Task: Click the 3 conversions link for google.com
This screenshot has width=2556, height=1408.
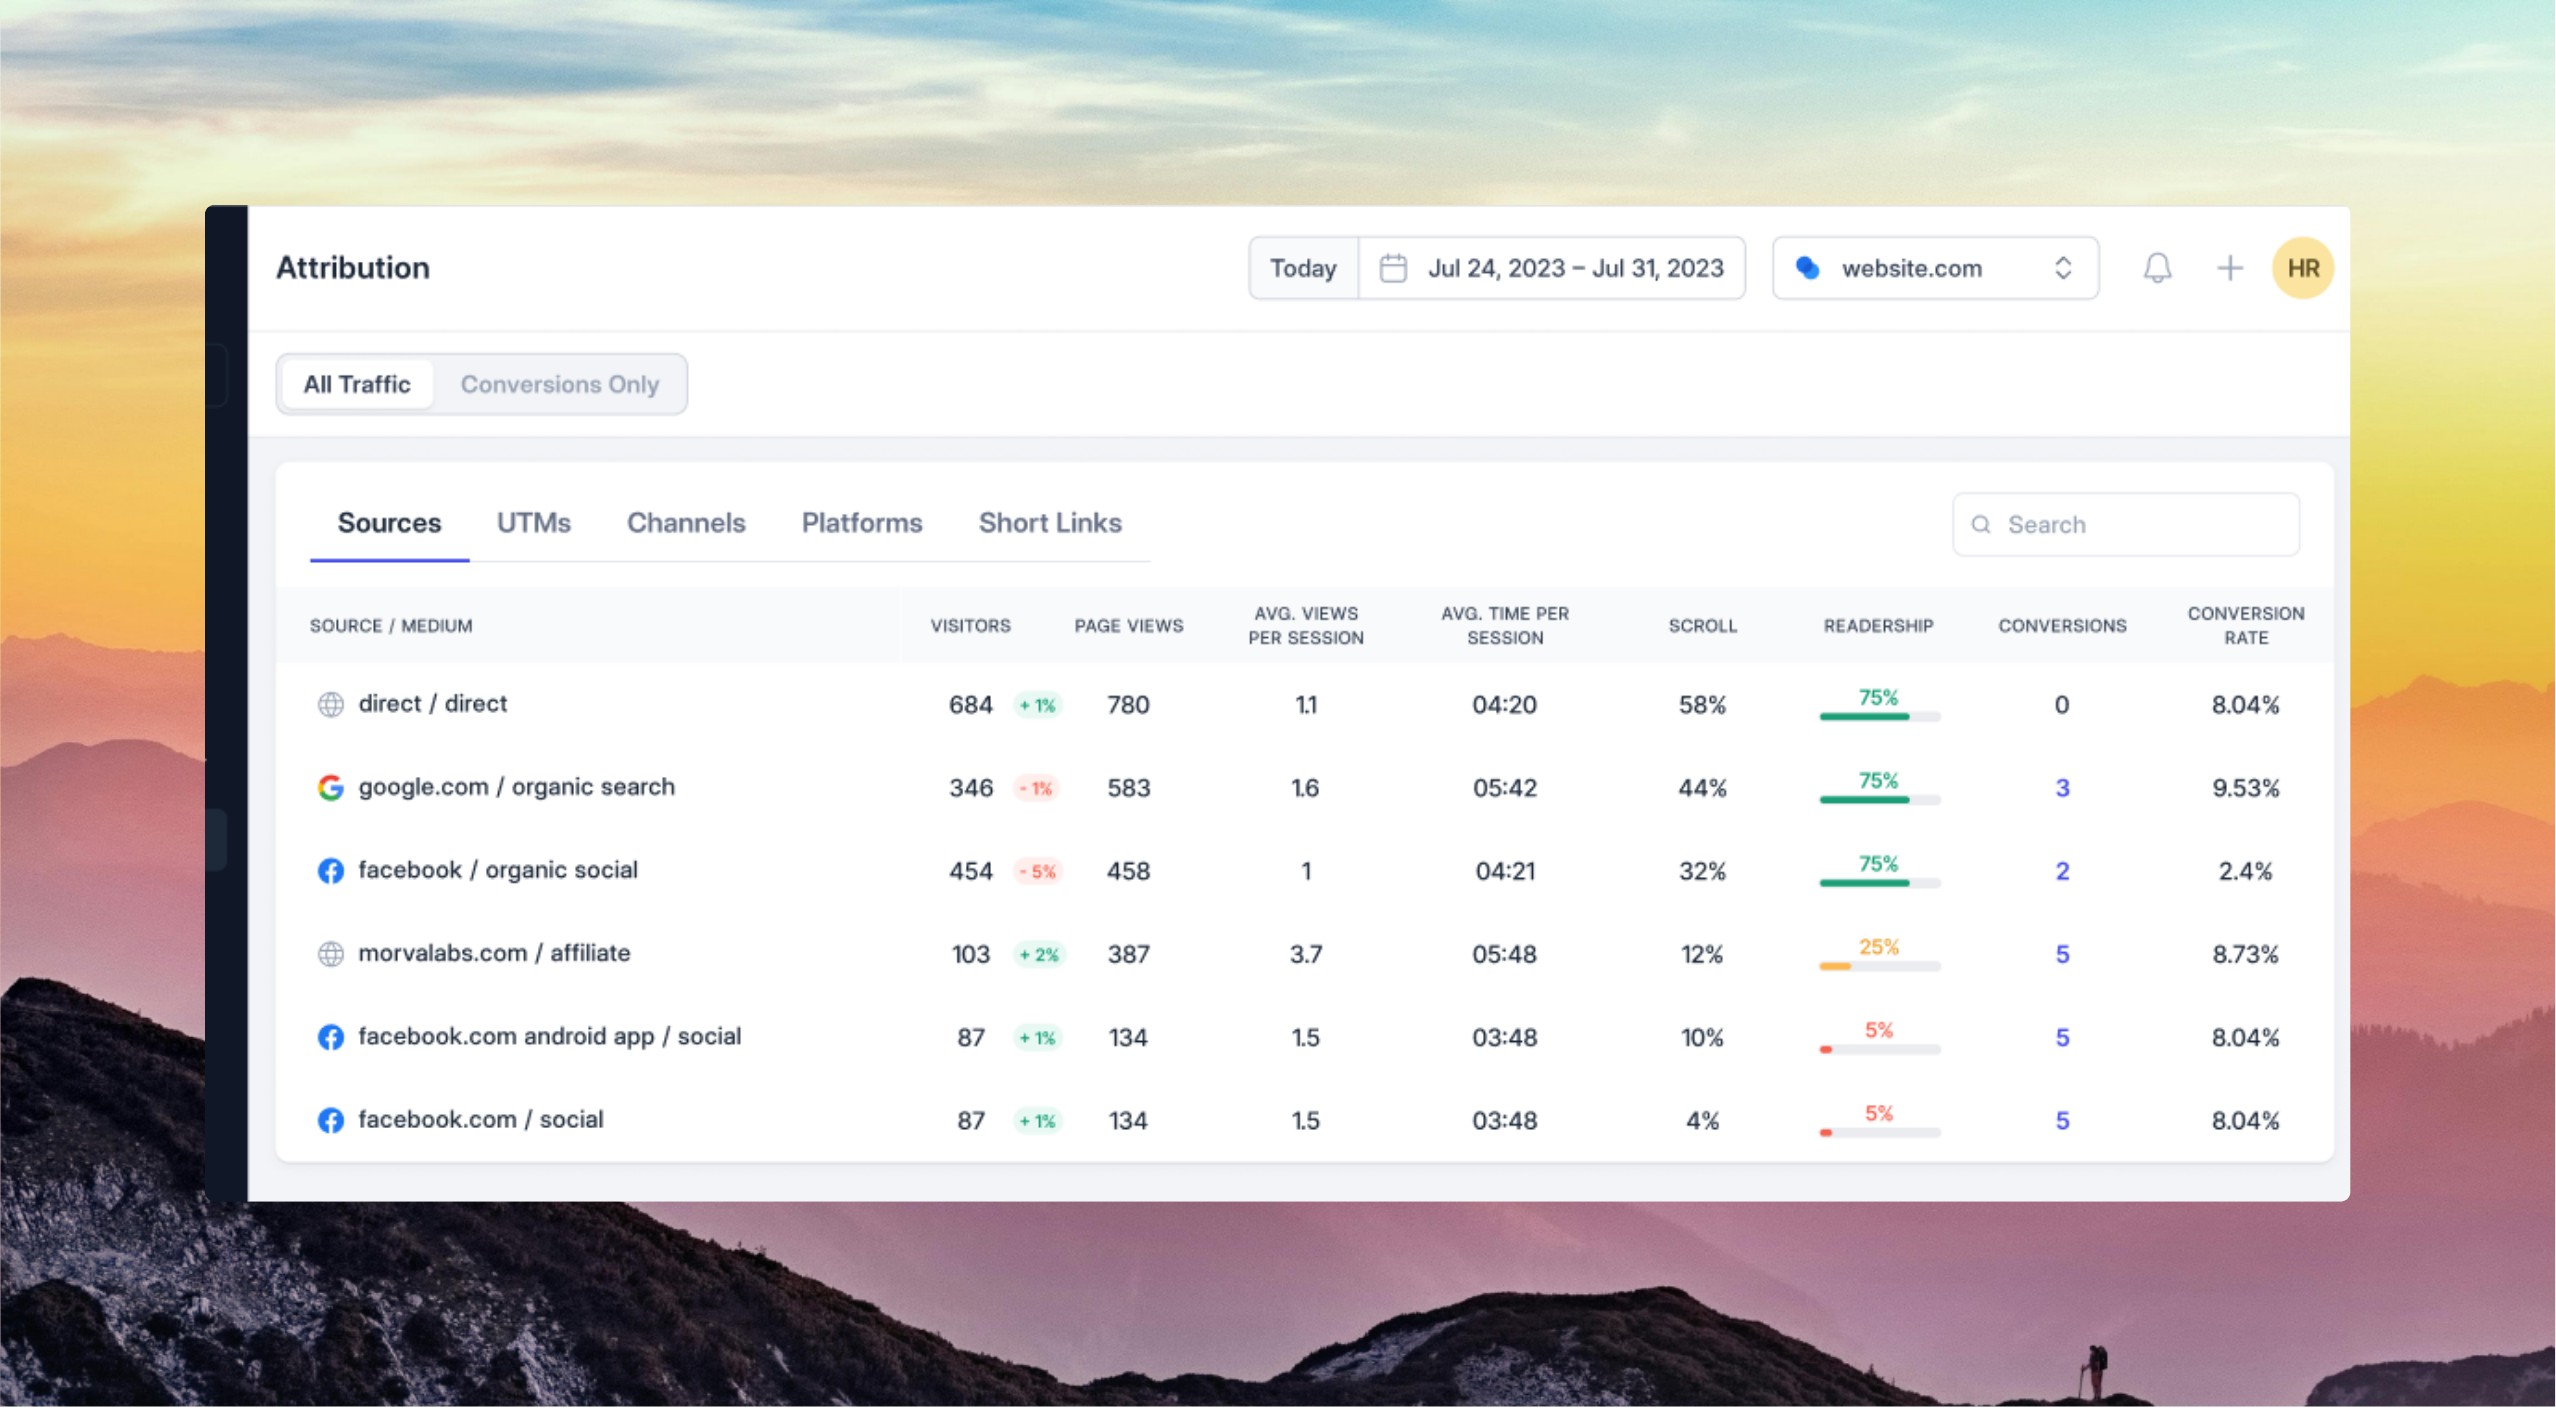Action: click(x=2061, y=788)
